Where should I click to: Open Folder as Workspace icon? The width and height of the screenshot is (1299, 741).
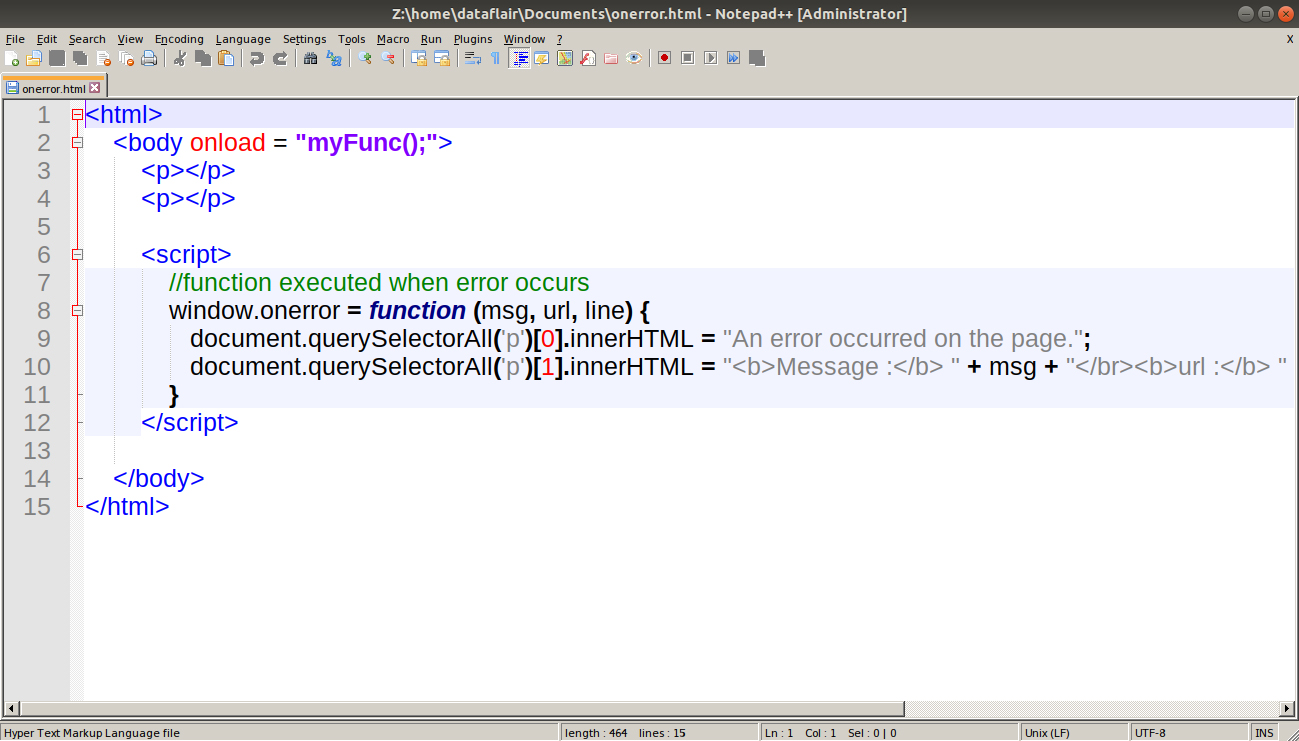point(611,58)
